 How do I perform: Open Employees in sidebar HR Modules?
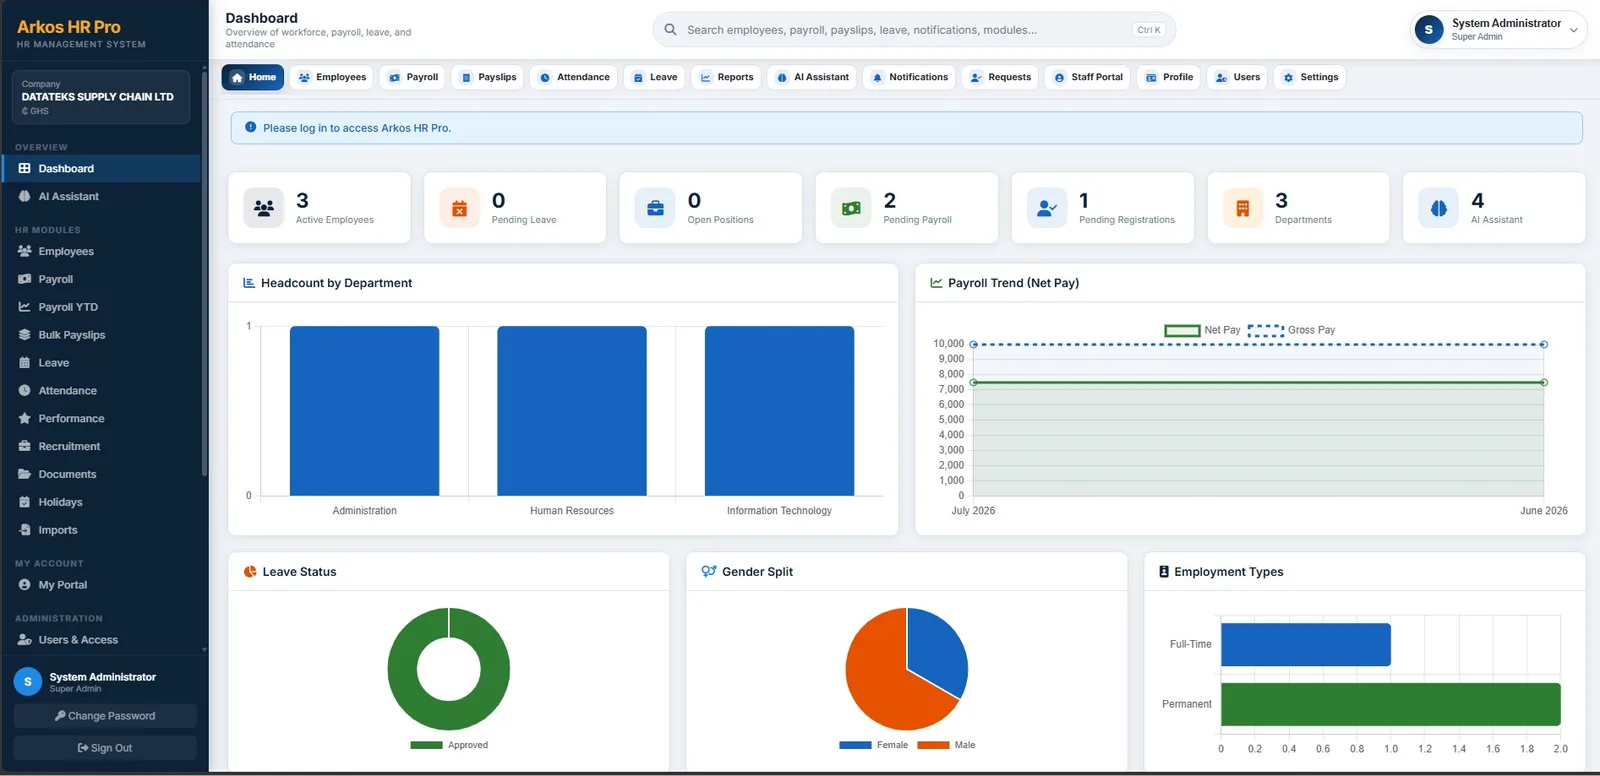coord(101,251)
